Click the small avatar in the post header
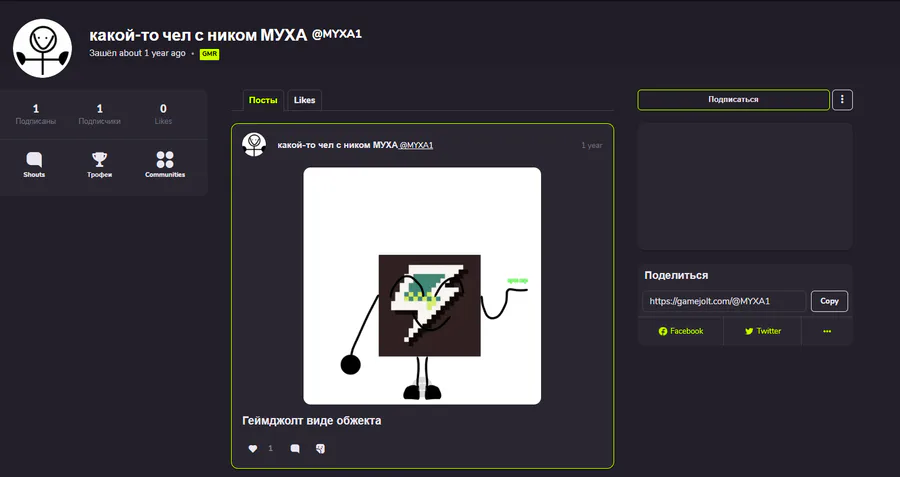 tap(254, 145)
